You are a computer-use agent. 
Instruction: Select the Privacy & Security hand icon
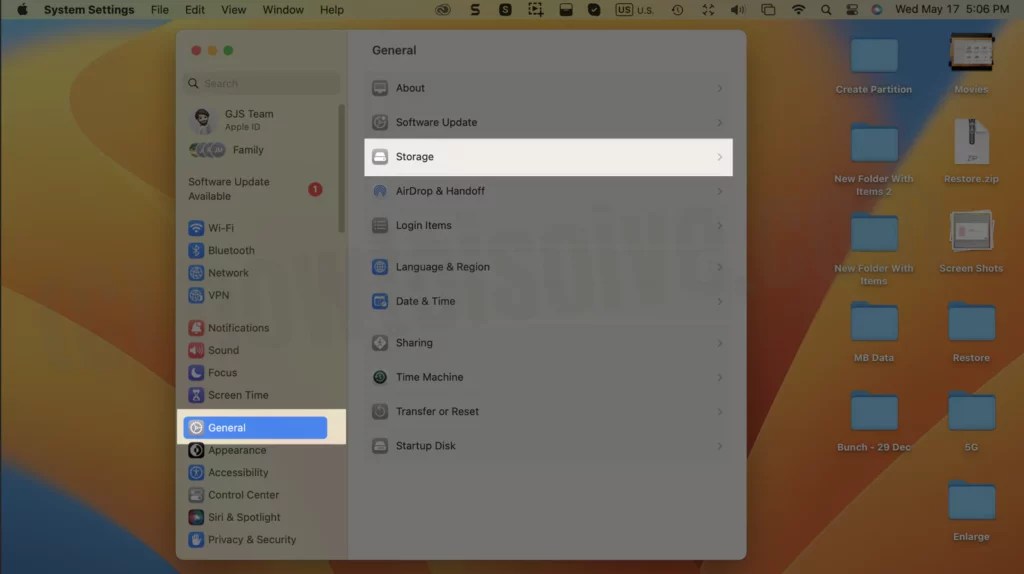[196, 539]
